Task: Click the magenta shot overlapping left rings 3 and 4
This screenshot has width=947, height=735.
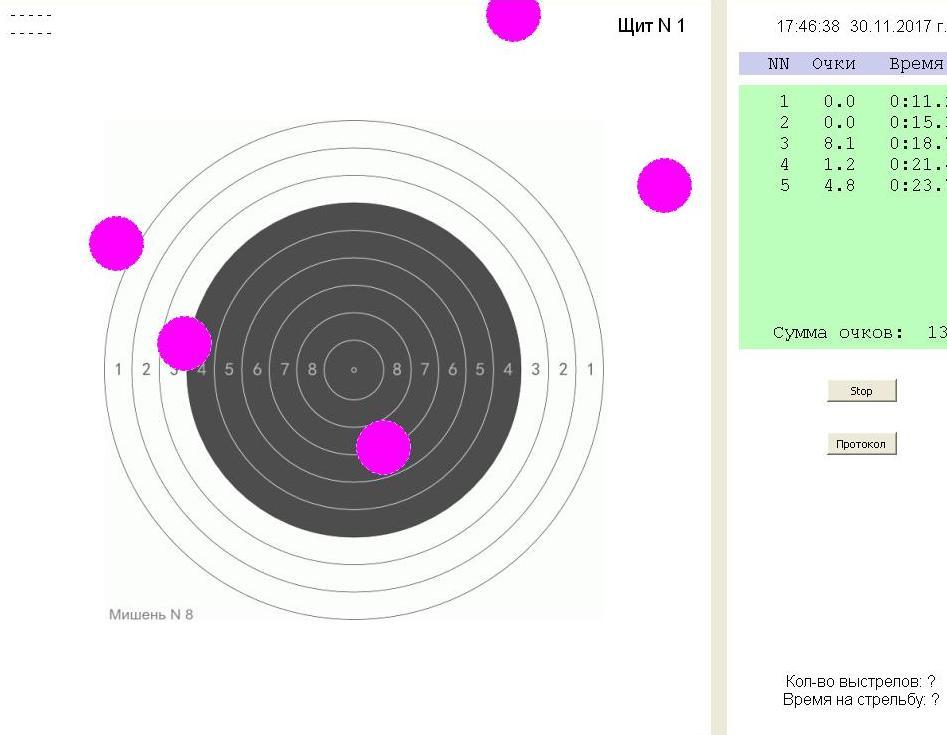Action: click(184, 343)
